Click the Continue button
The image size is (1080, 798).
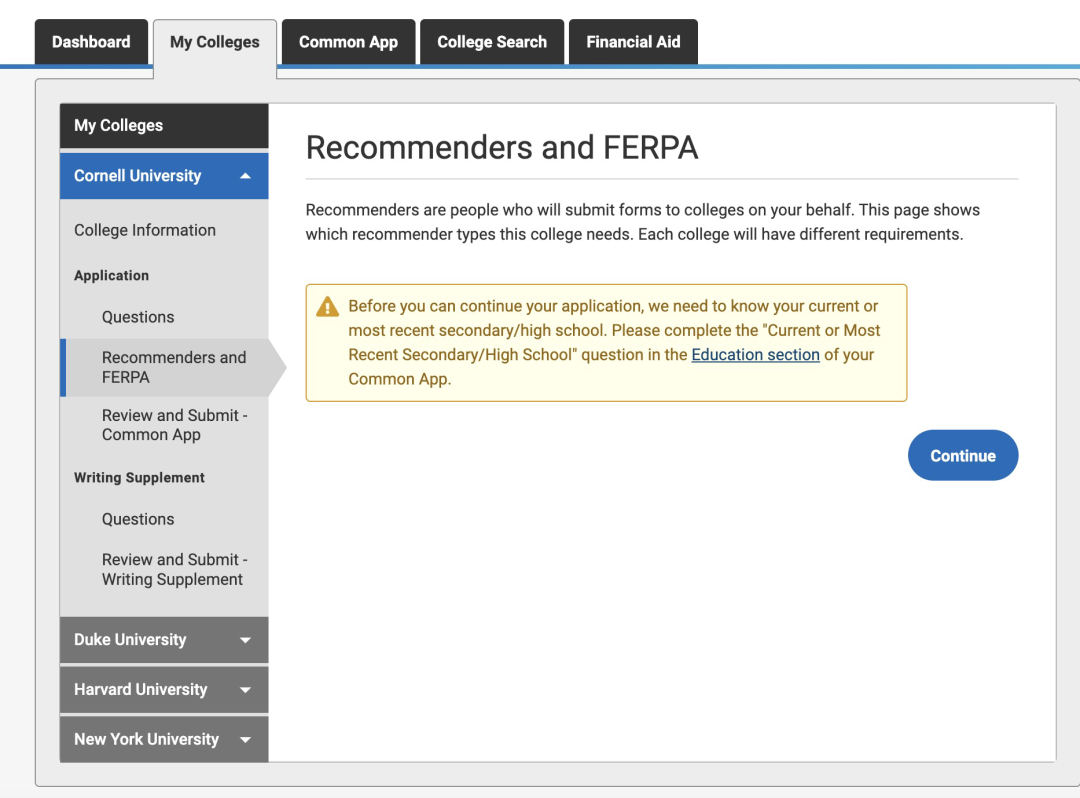point(963,455)
